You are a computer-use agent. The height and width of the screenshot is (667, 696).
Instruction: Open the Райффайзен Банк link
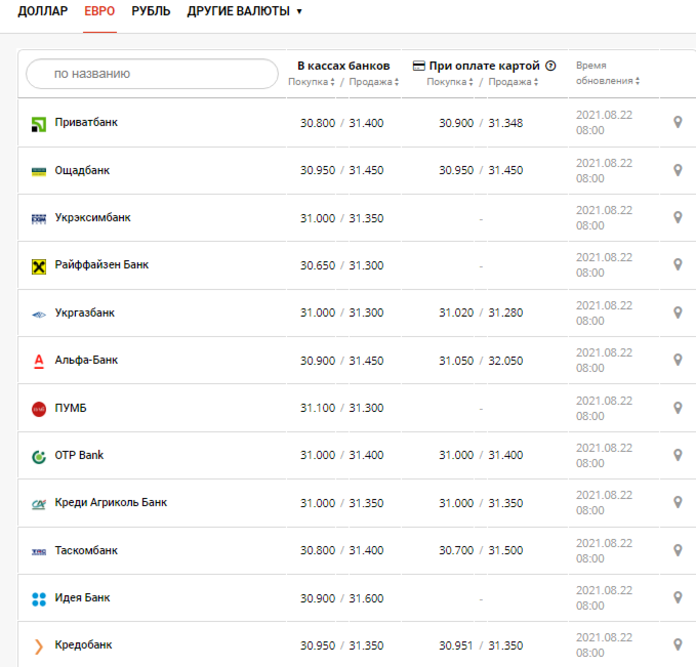click(x=102, y=264)
